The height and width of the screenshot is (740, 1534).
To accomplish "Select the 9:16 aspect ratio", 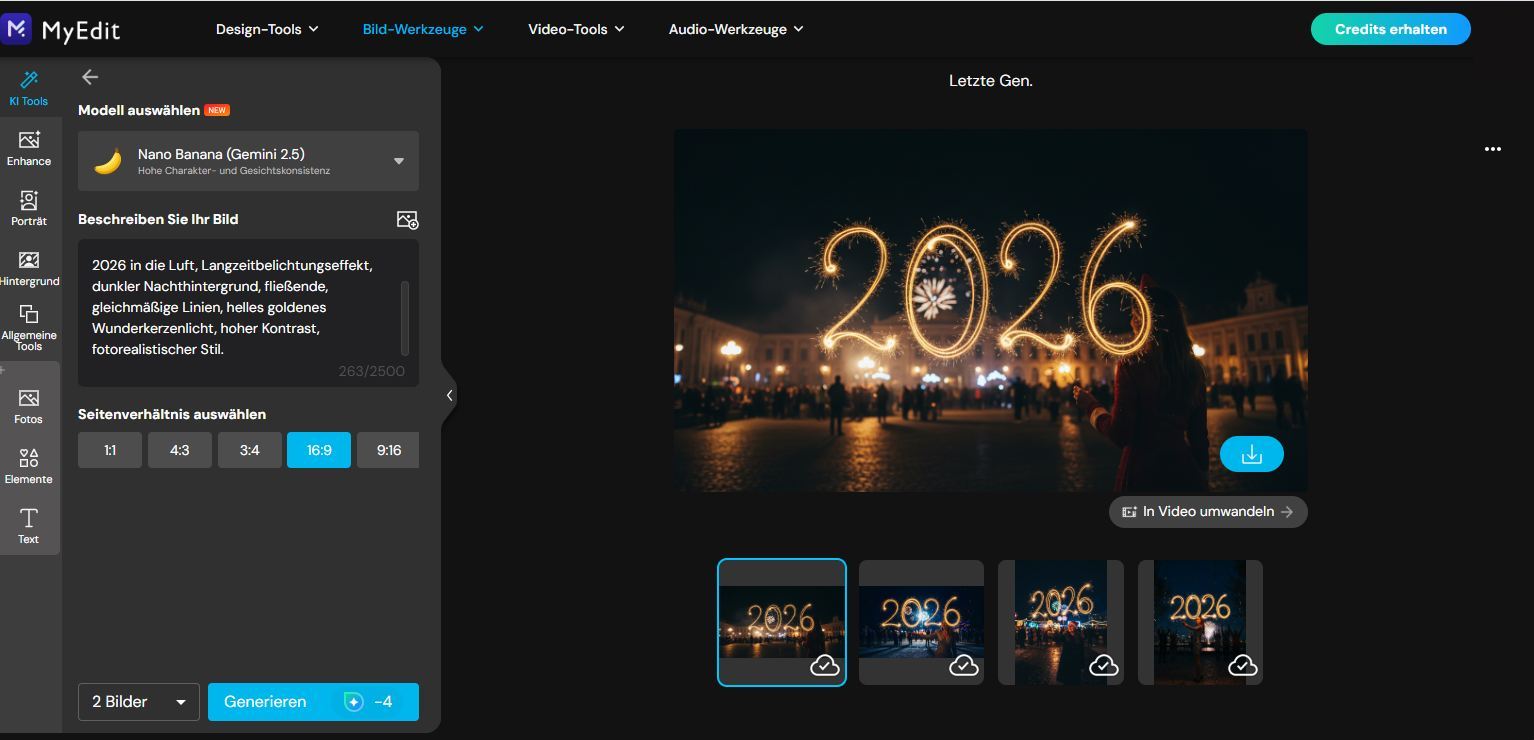I will coord(388,449).
